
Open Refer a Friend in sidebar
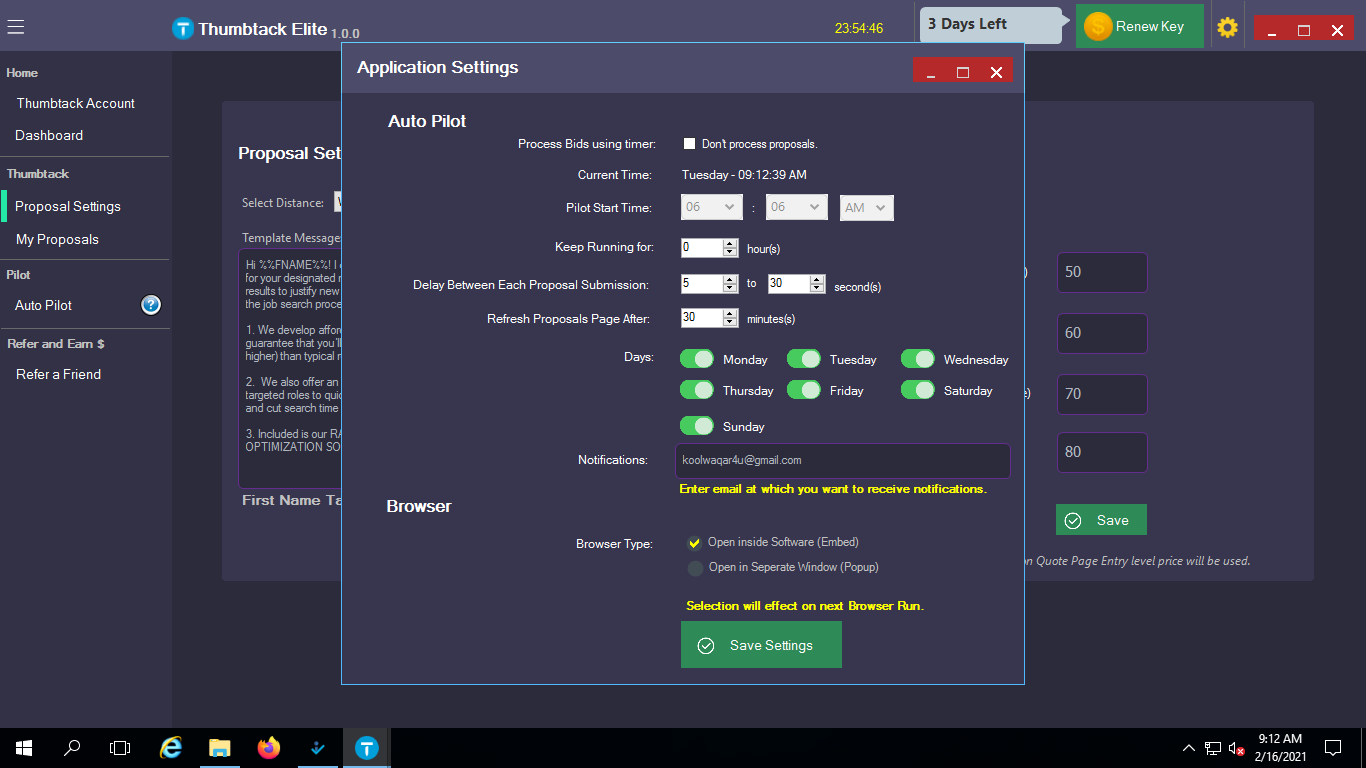coord(58,374)
